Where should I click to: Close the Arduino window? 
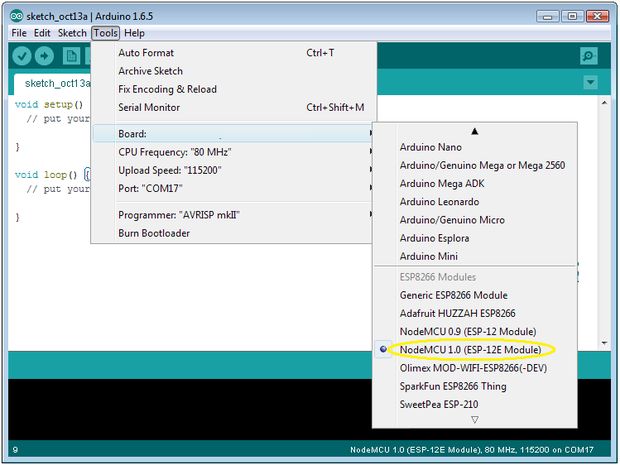pos(597,16)
